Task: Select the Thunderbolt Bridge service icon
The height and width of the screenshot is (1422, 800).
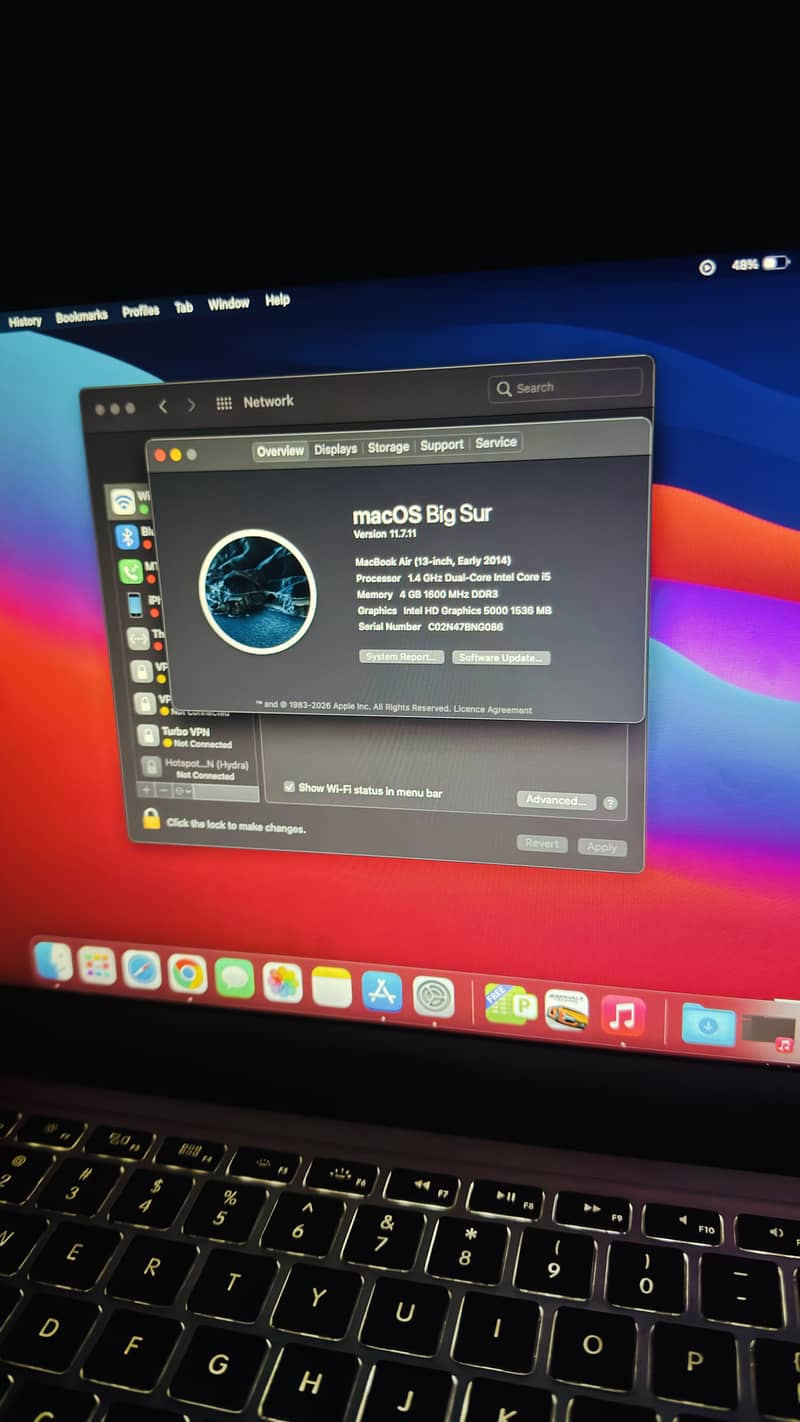Action: coord(138,638)
